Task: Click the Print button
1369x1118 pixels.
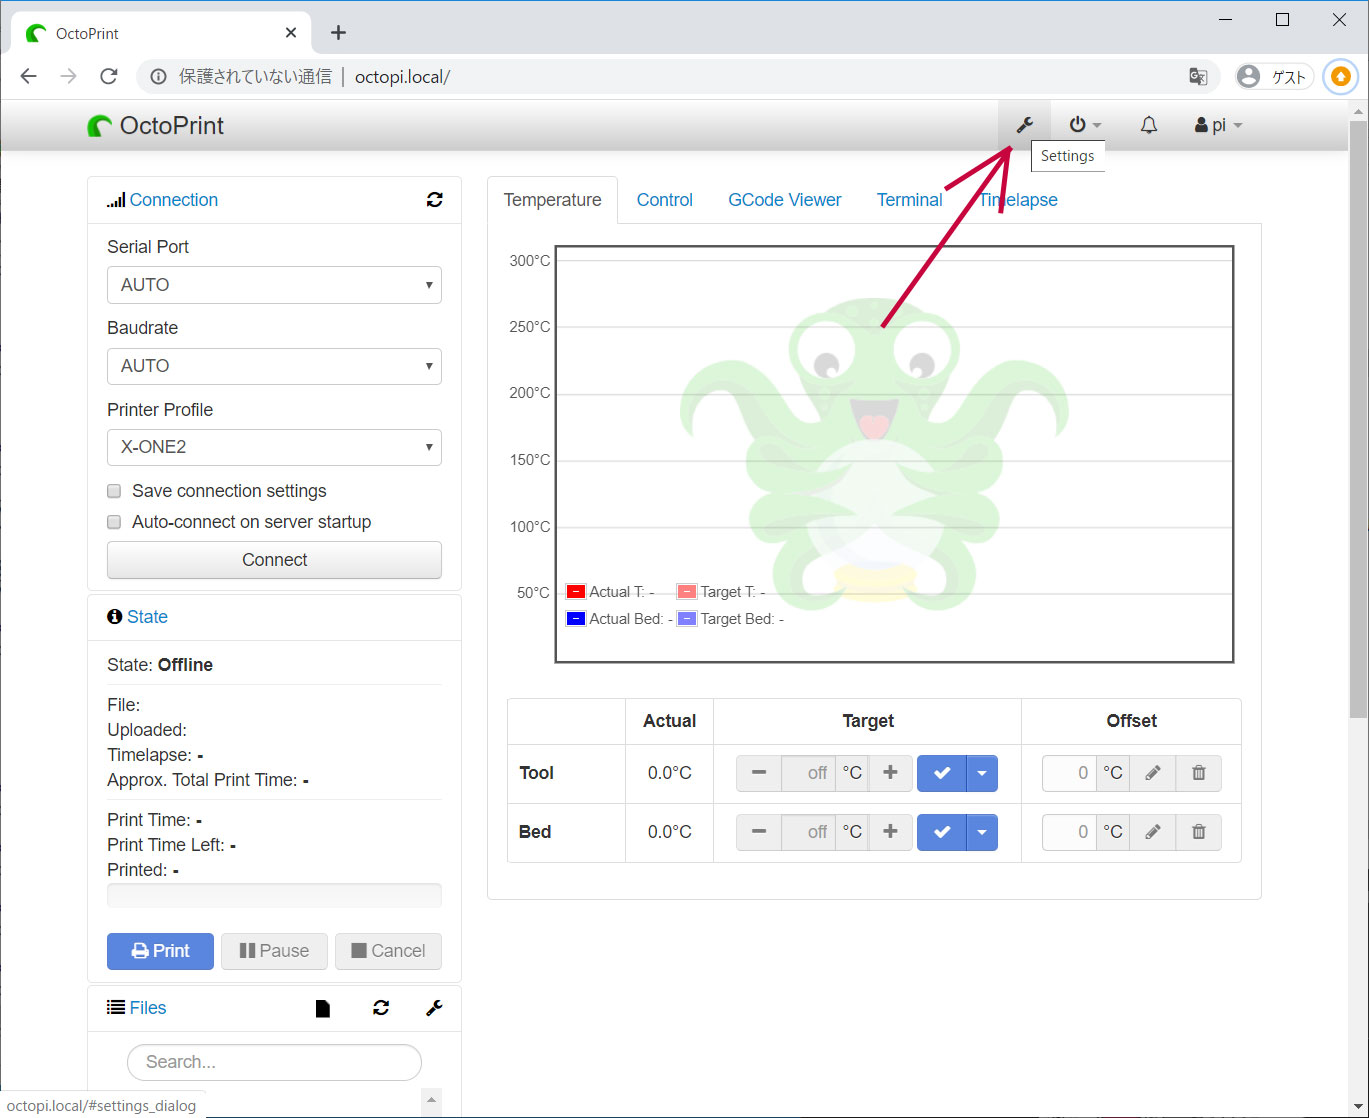Action: 160,951
